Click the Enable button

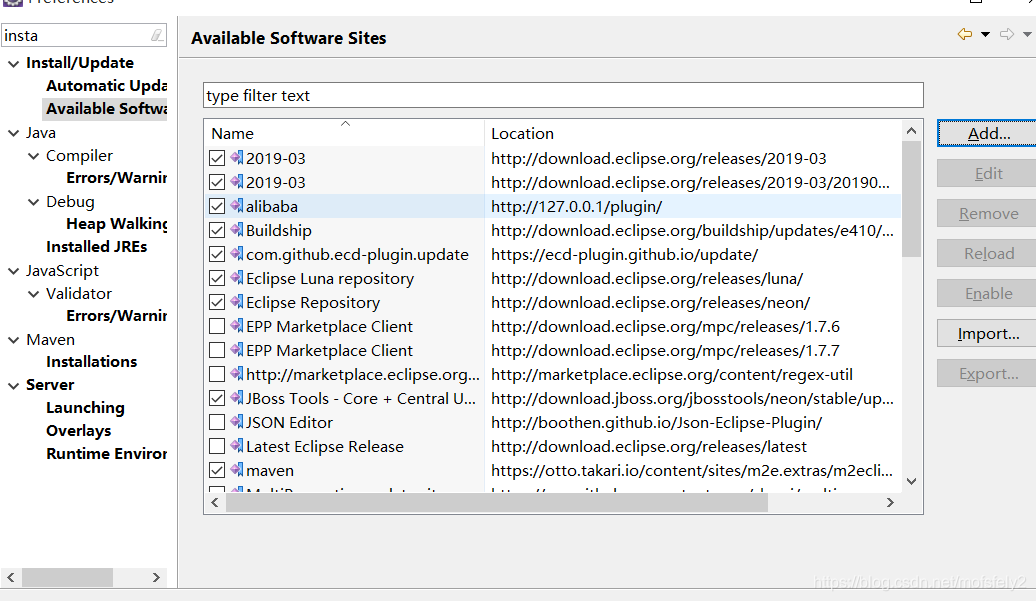(x=988, y=293)
